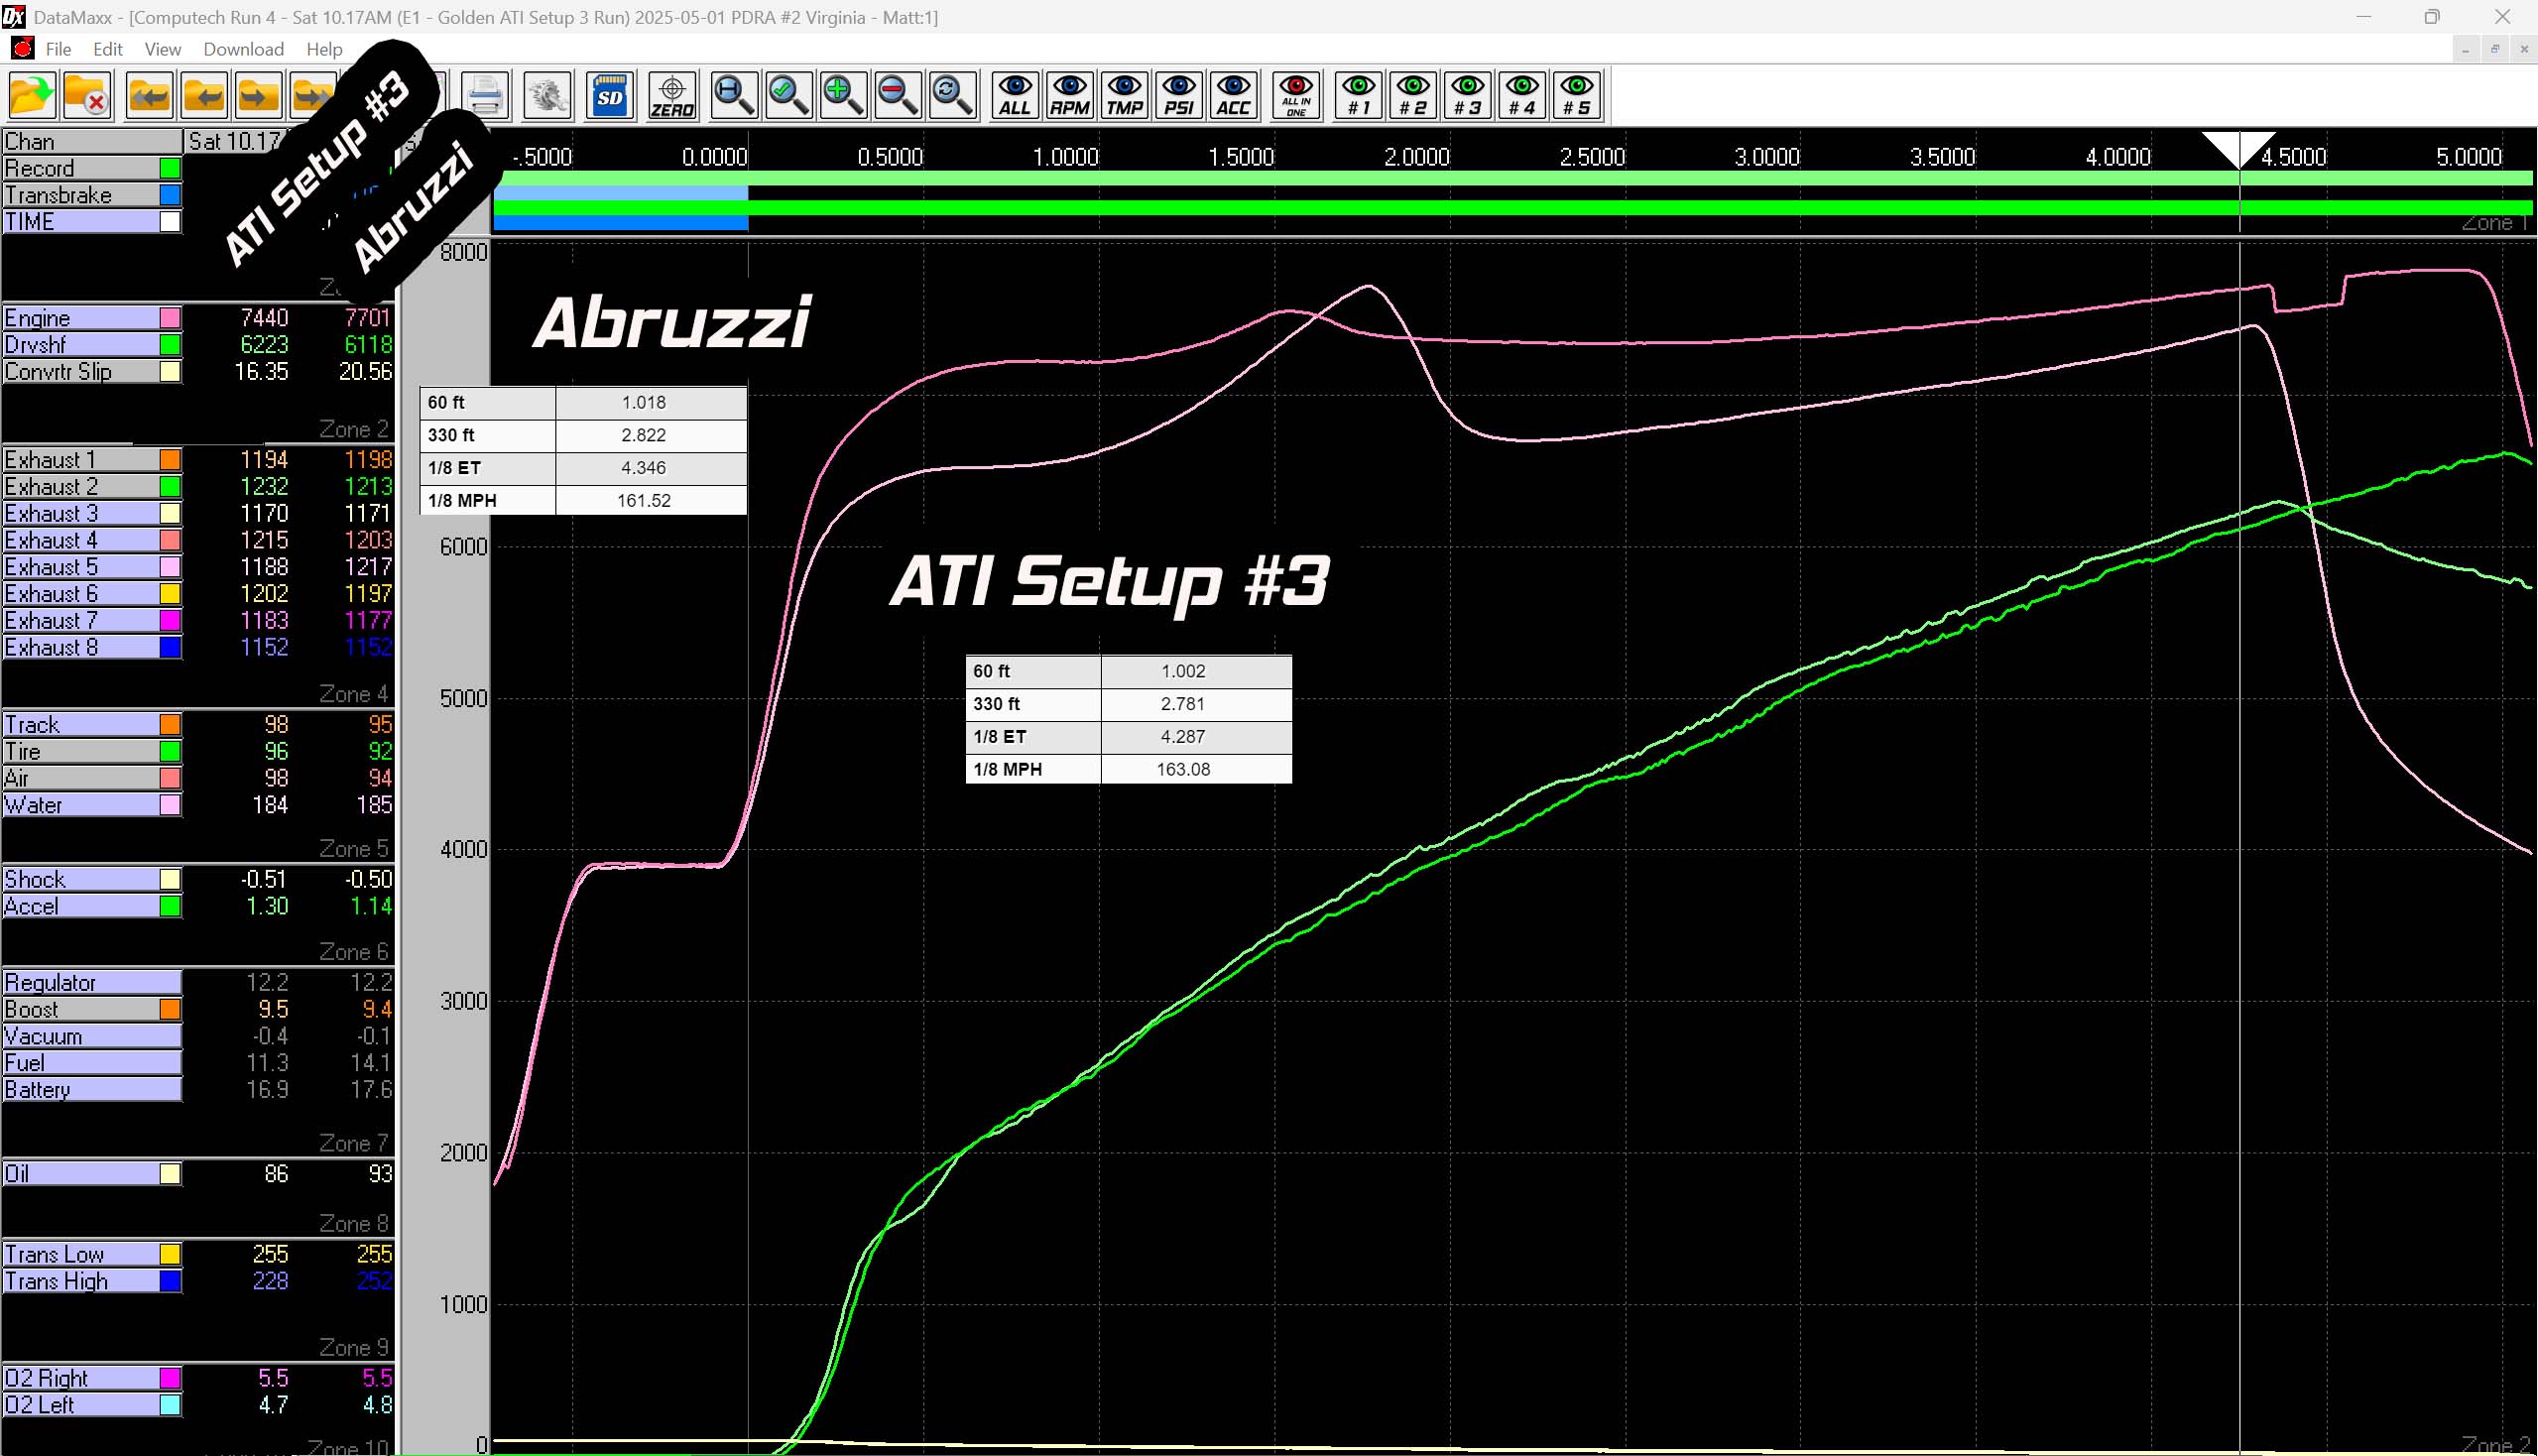Click the ZERO crosshair button
Screen dimensions: 2538x1456
click(x=672, y=96)
